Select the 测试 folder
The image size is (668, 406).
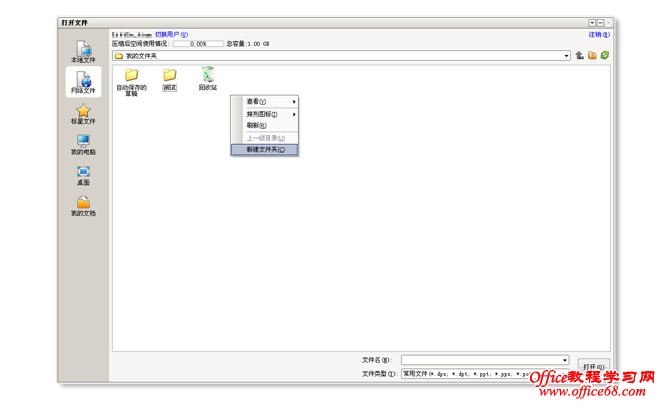(170, 80)
